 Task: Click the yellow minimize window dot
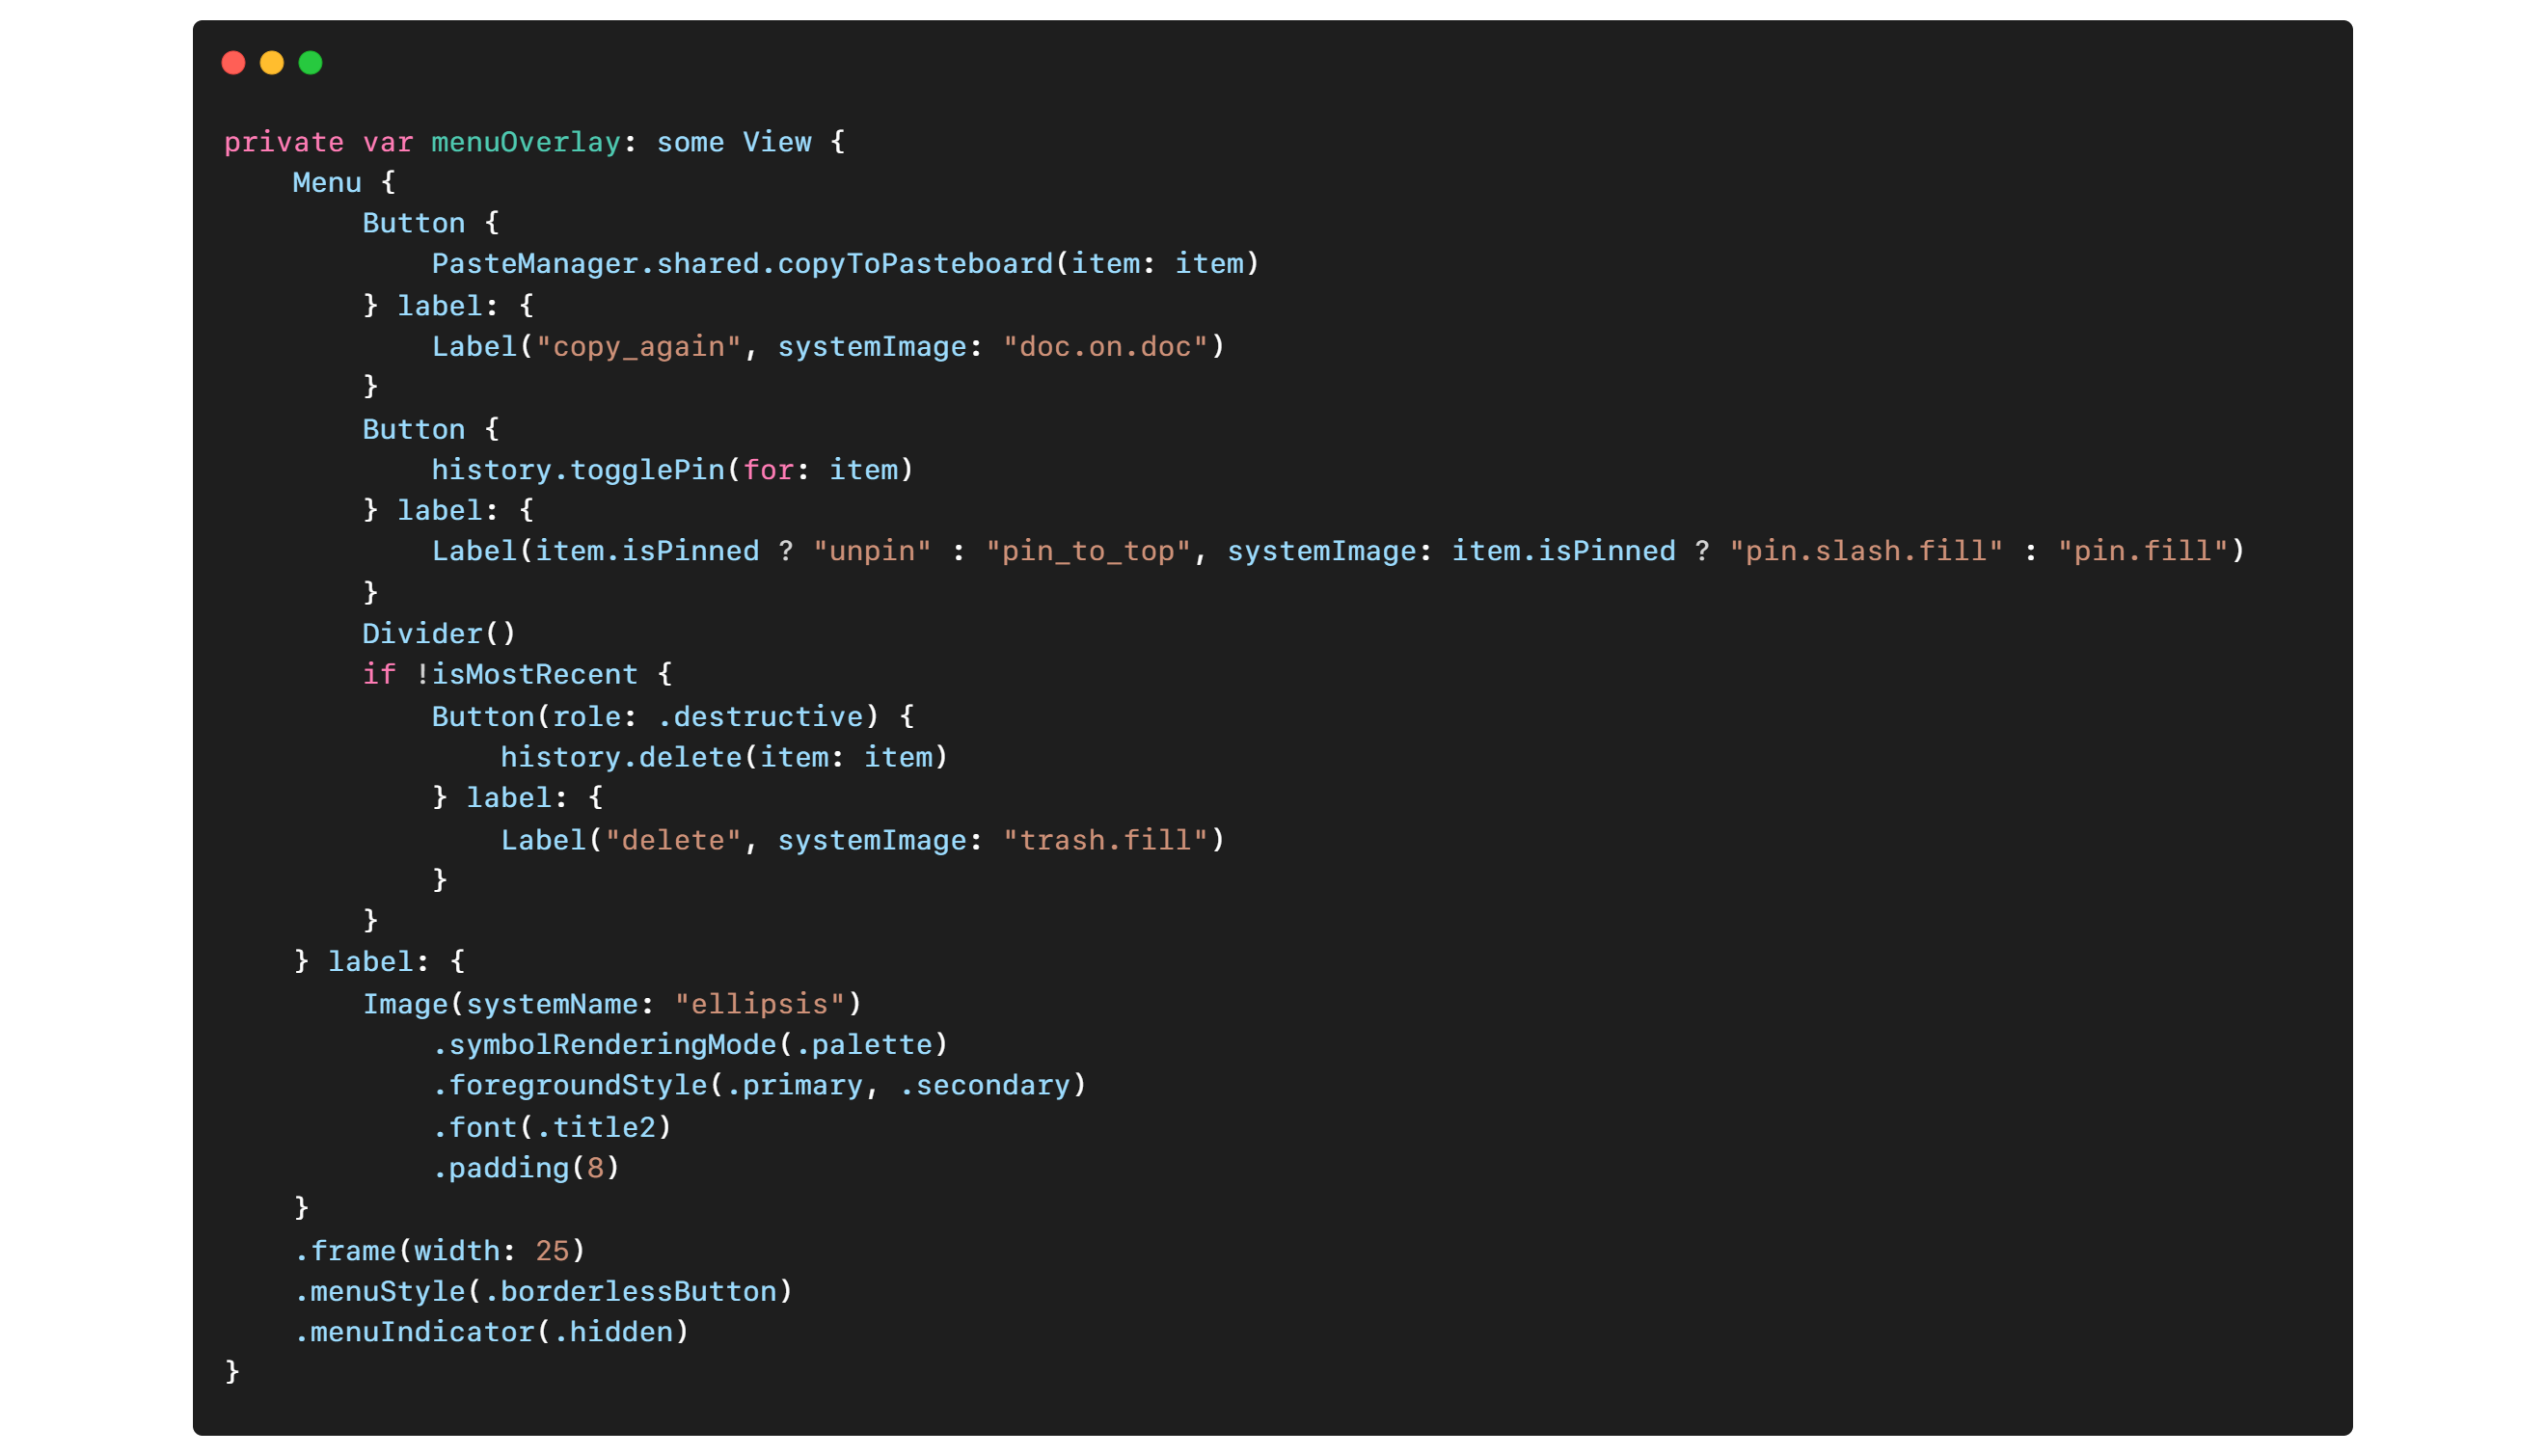tap(272, 63)
